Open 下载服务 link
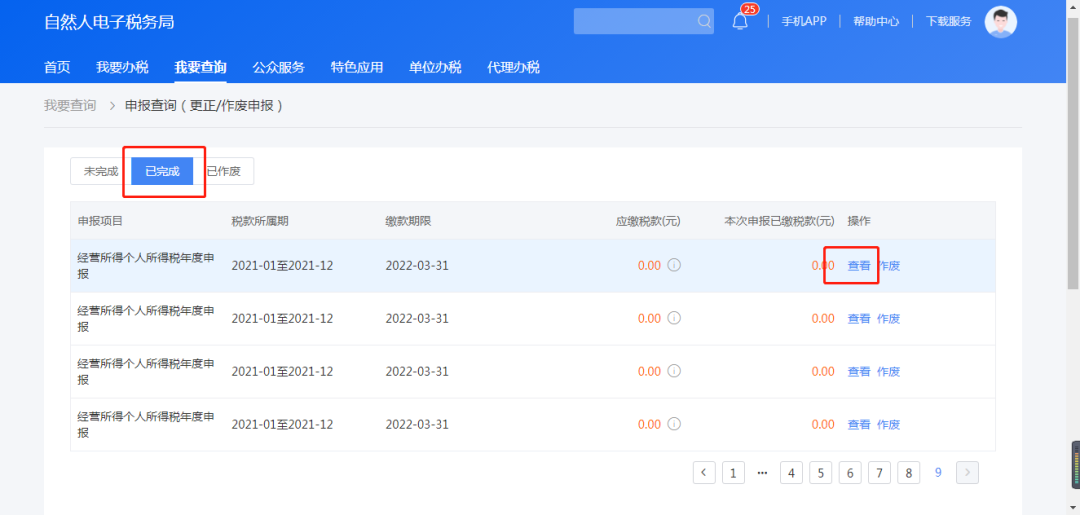This screenshot has height=515, width=1080. tap(948, 21)
